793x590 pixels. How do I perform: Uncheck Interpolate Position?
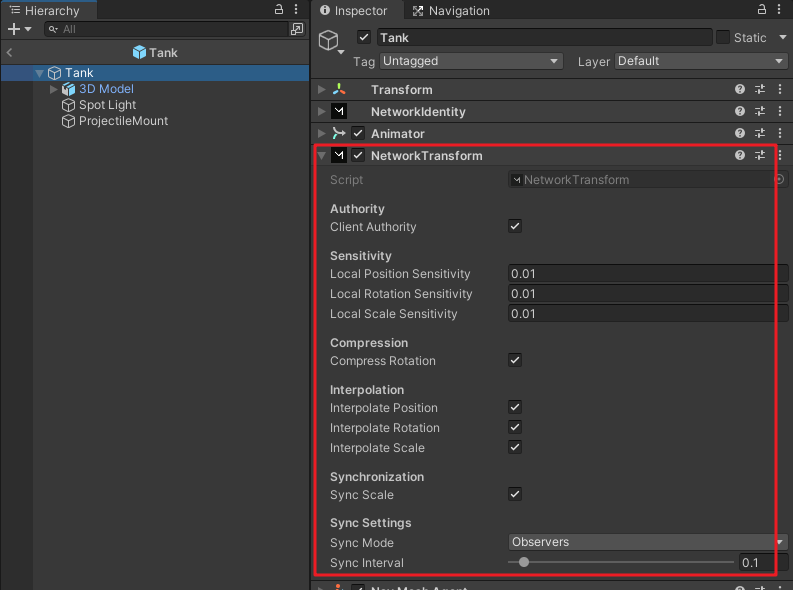[515, 407]
